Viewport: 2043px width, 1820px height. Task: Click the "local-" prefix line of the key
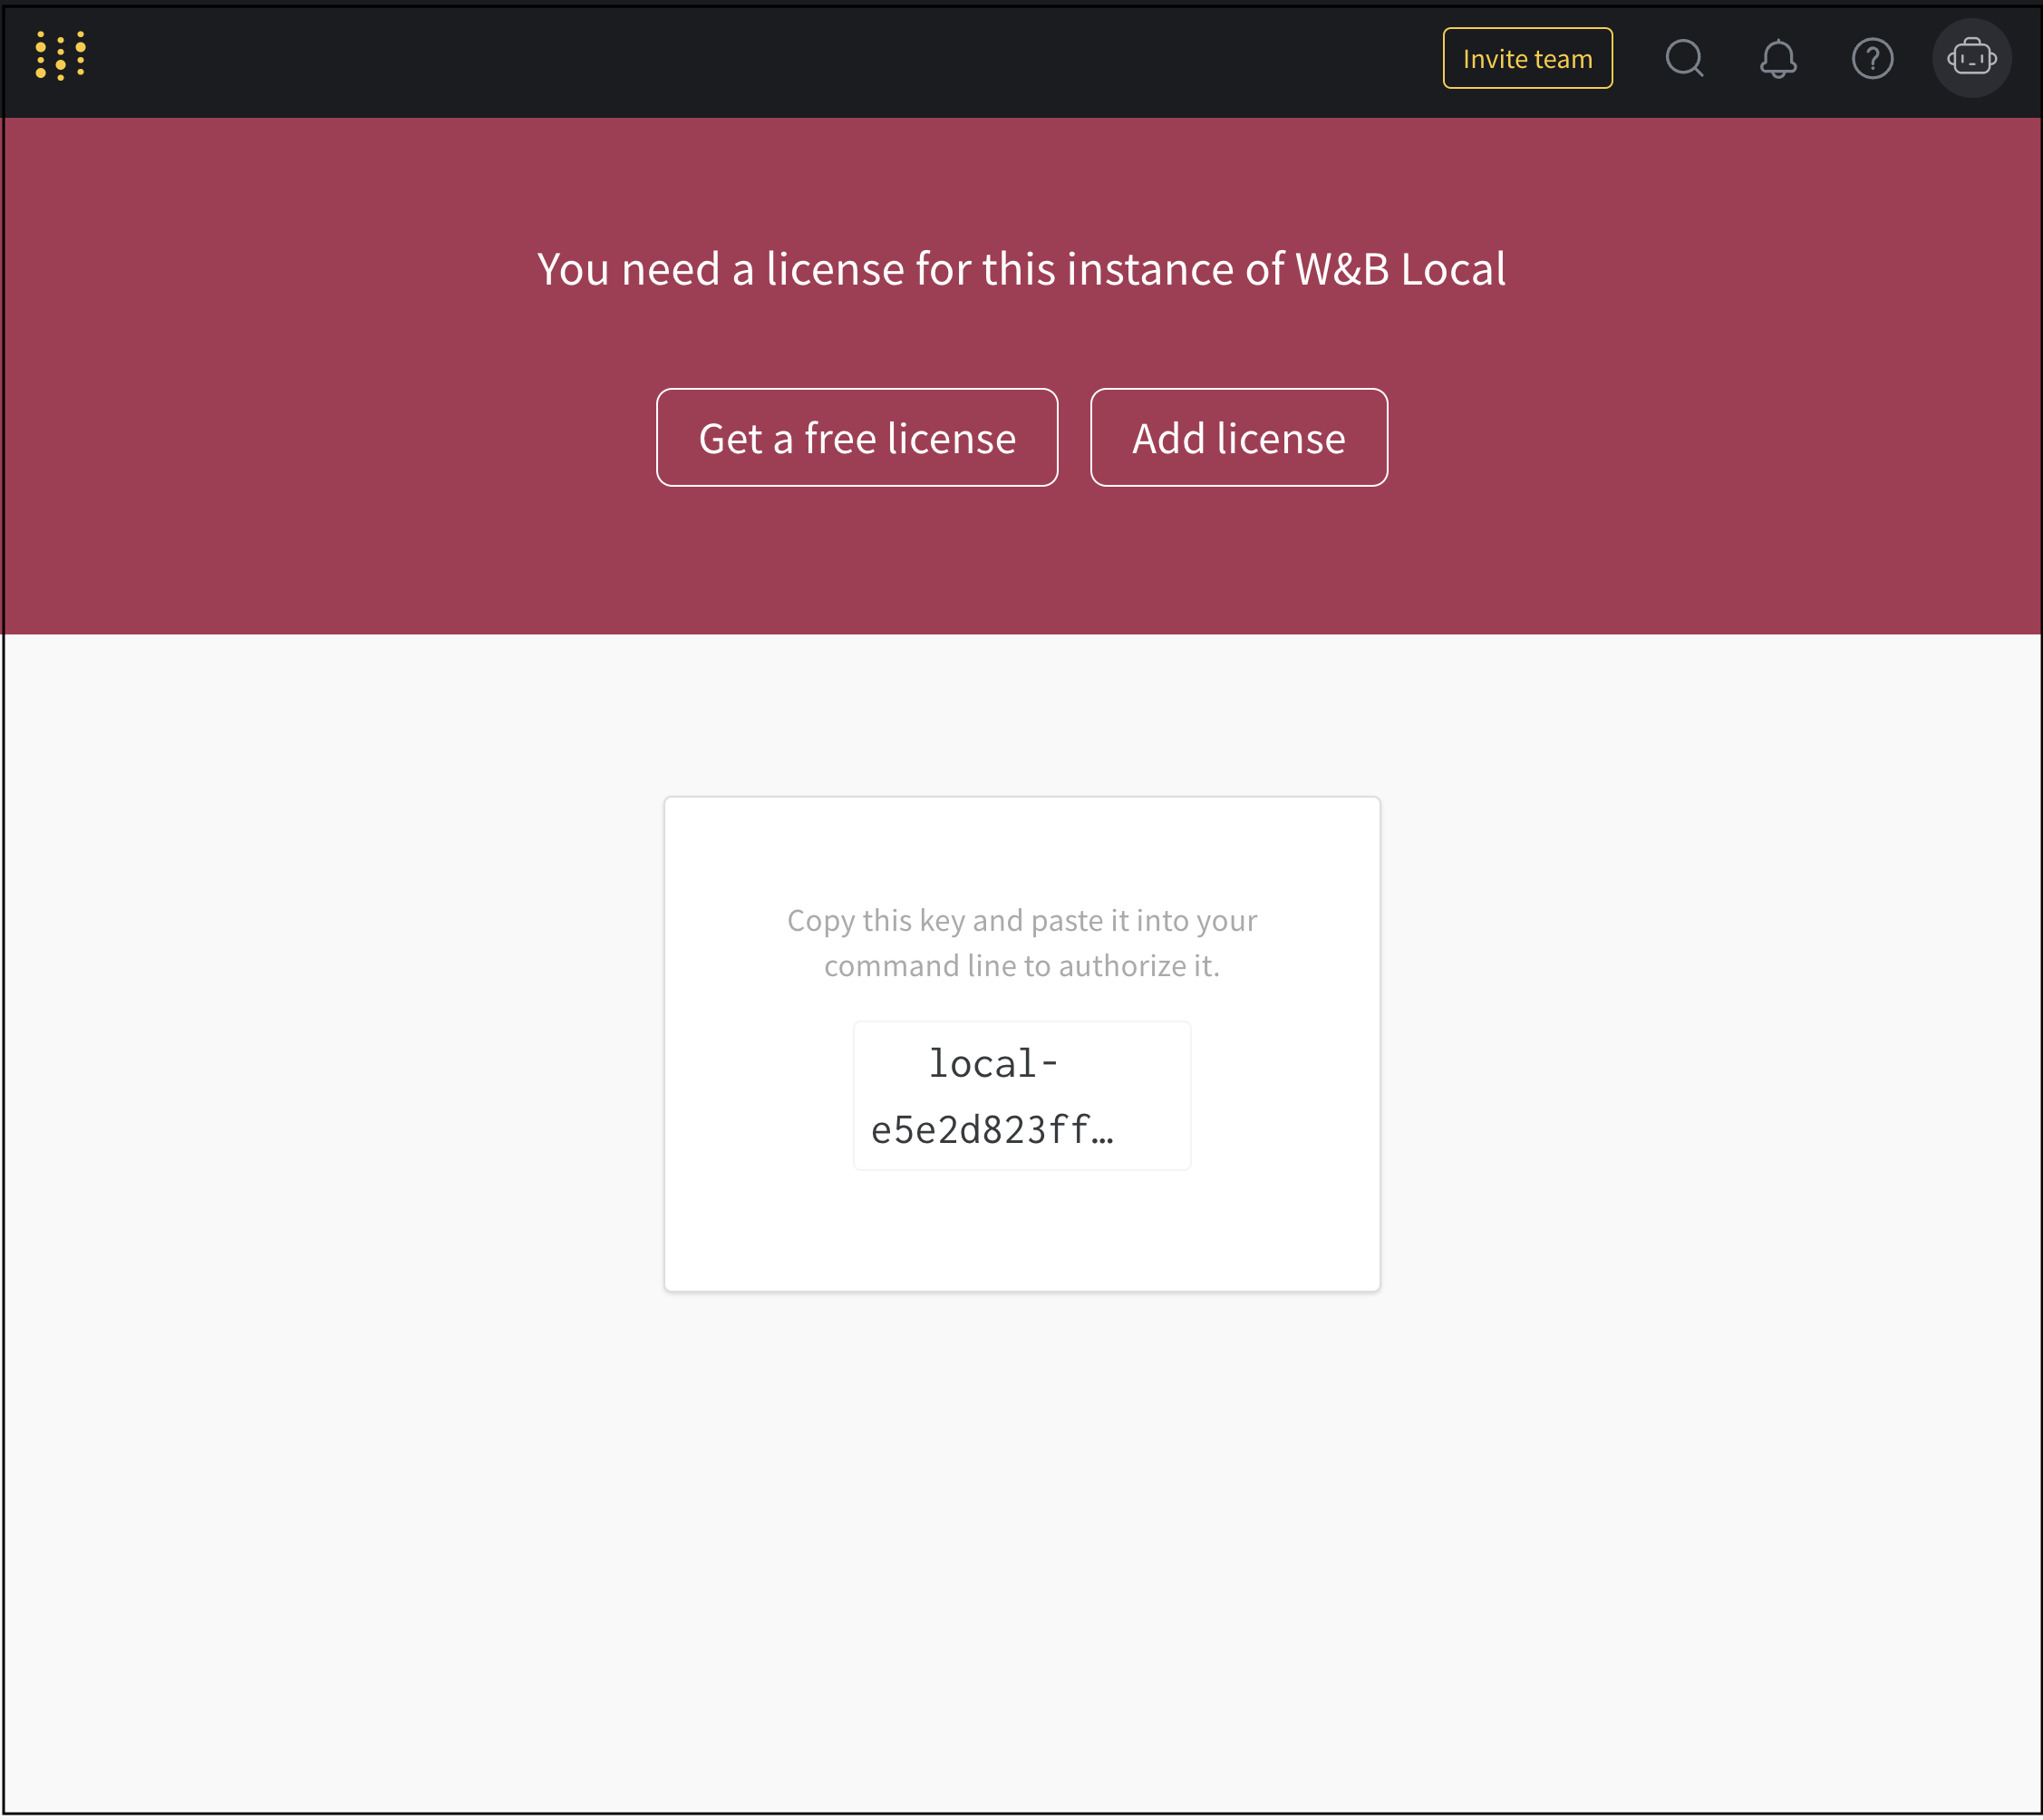pyautogui.click(x=993, y=1064)
